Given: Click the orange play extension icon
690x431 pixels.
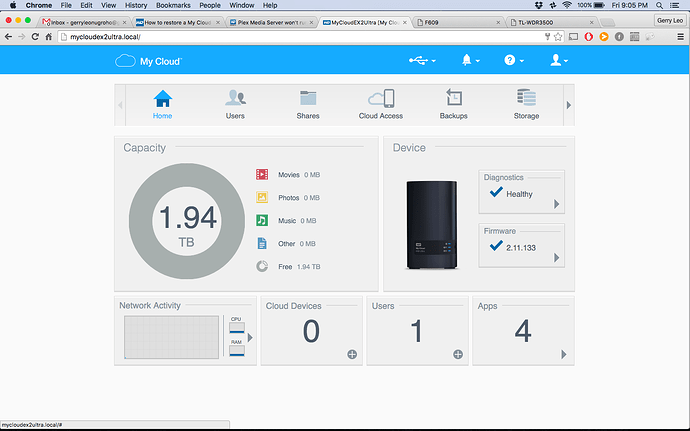Looking at the screenshot, I should click(x=604, y=37).
